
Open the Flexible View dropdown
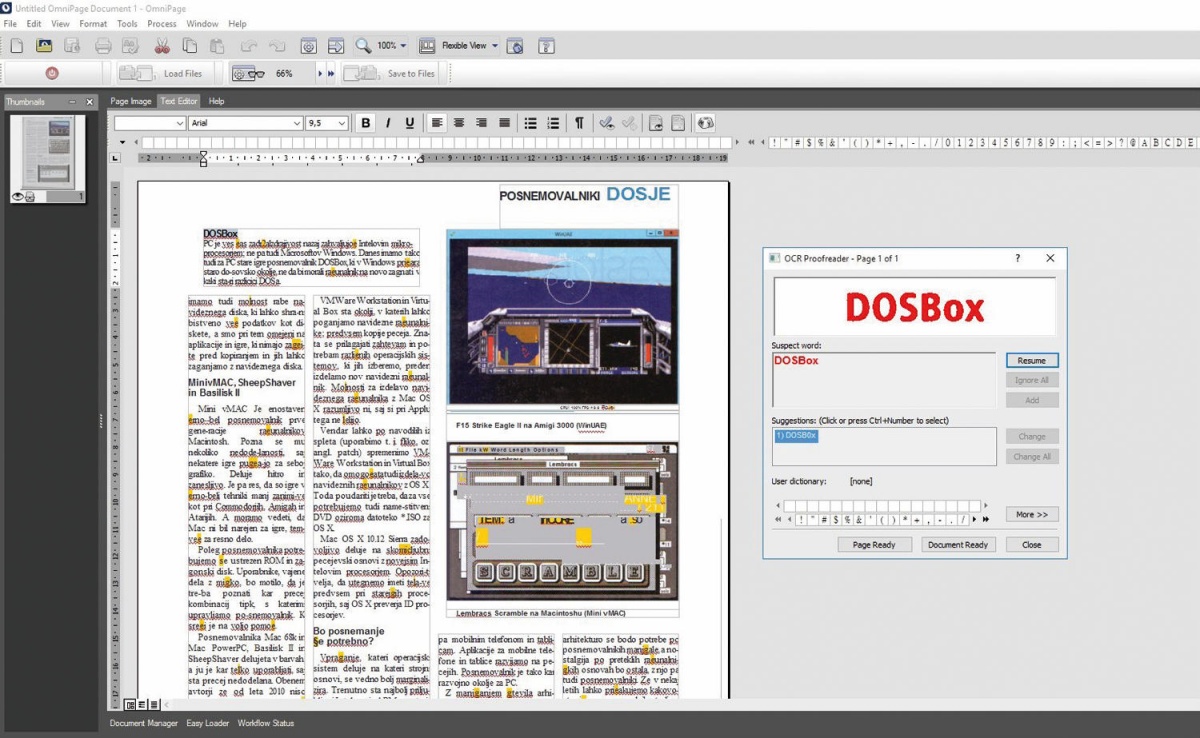(495, 46)
